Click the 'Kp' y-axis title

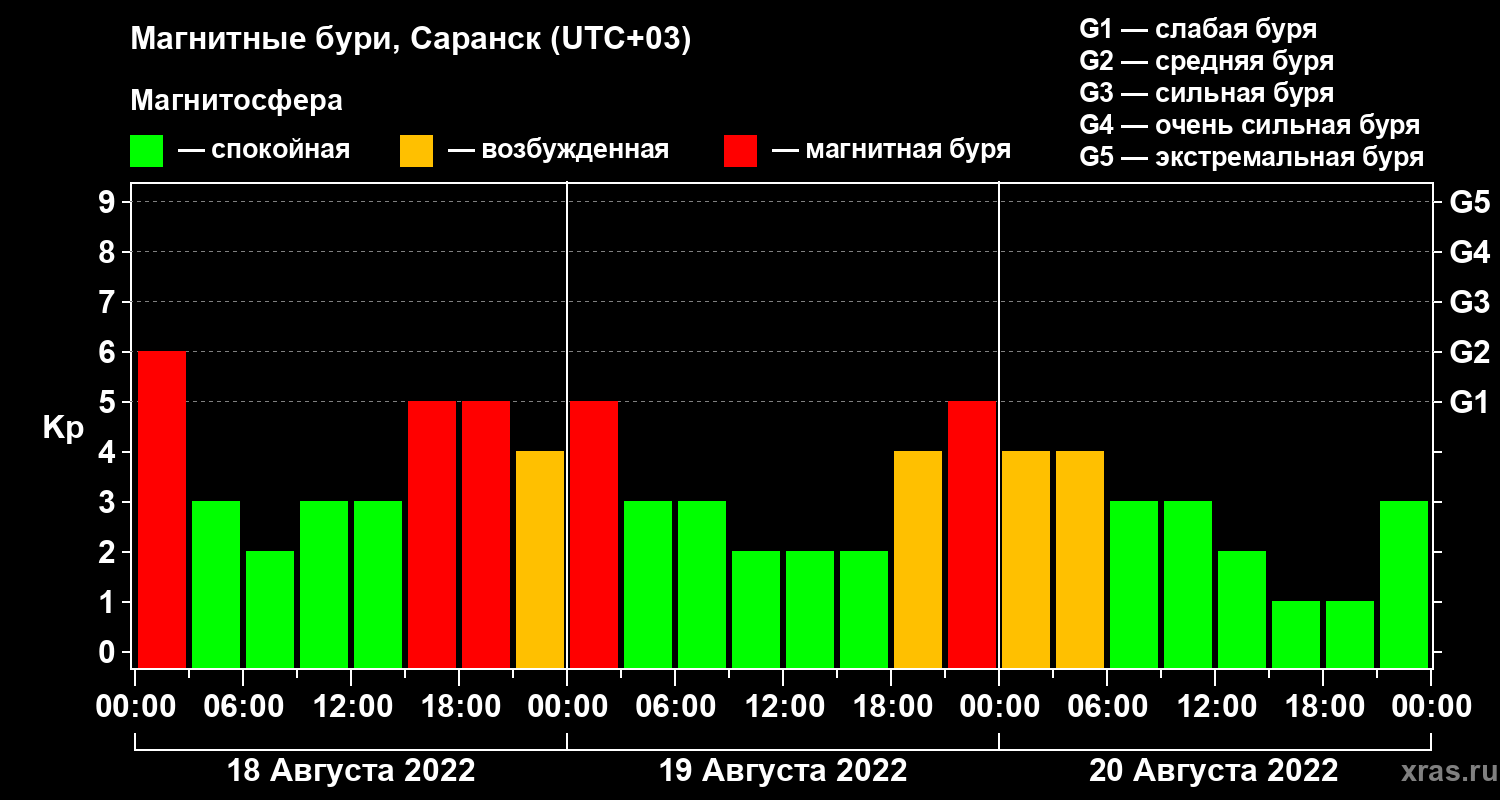[x=63, y=428]
